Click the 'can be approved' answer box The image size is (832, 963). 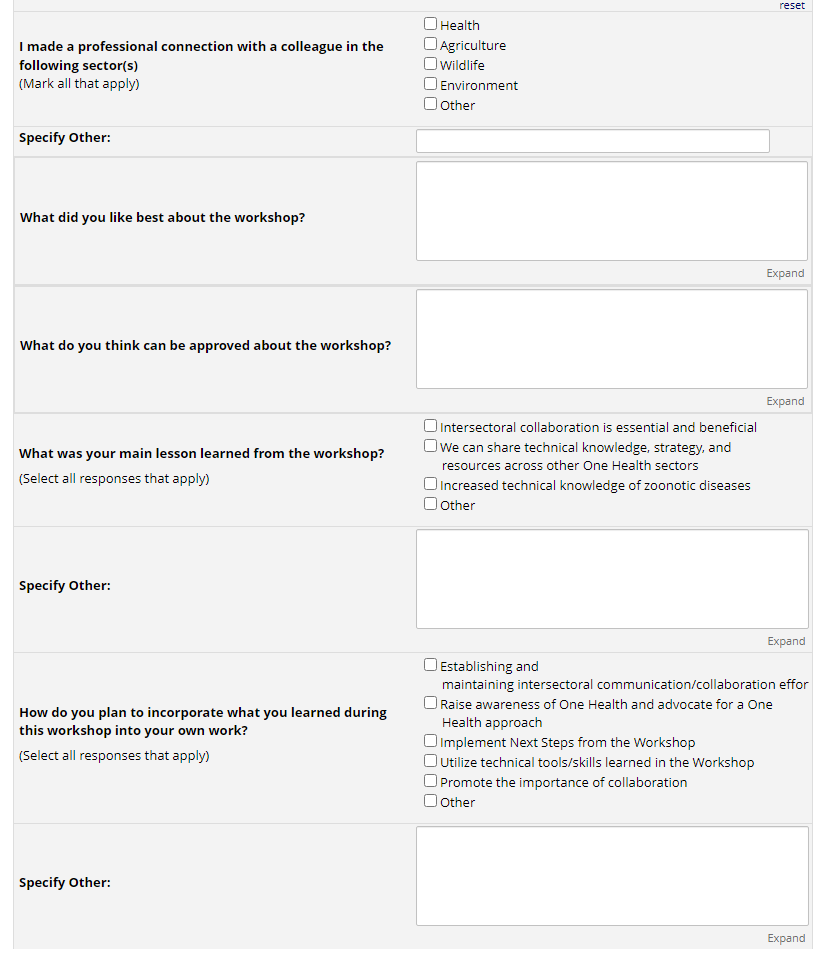(611, 339)
